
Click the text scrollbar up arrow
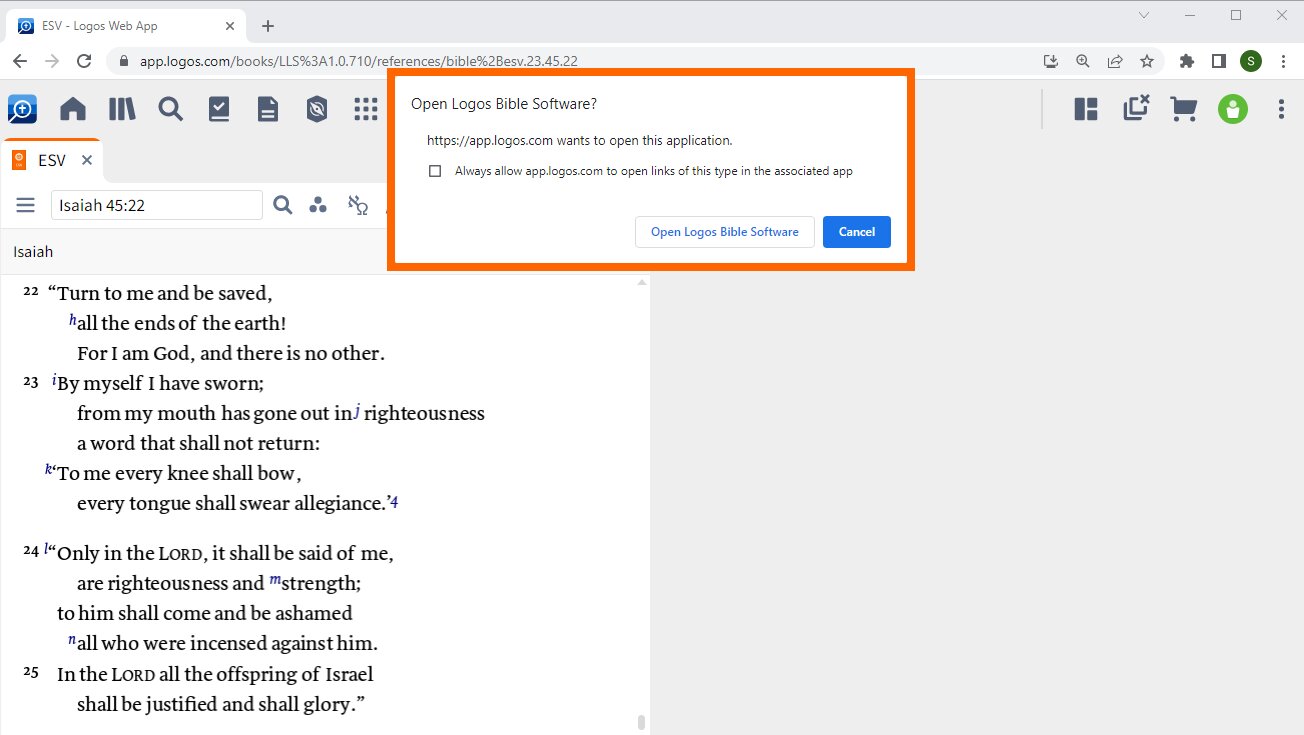642,283
